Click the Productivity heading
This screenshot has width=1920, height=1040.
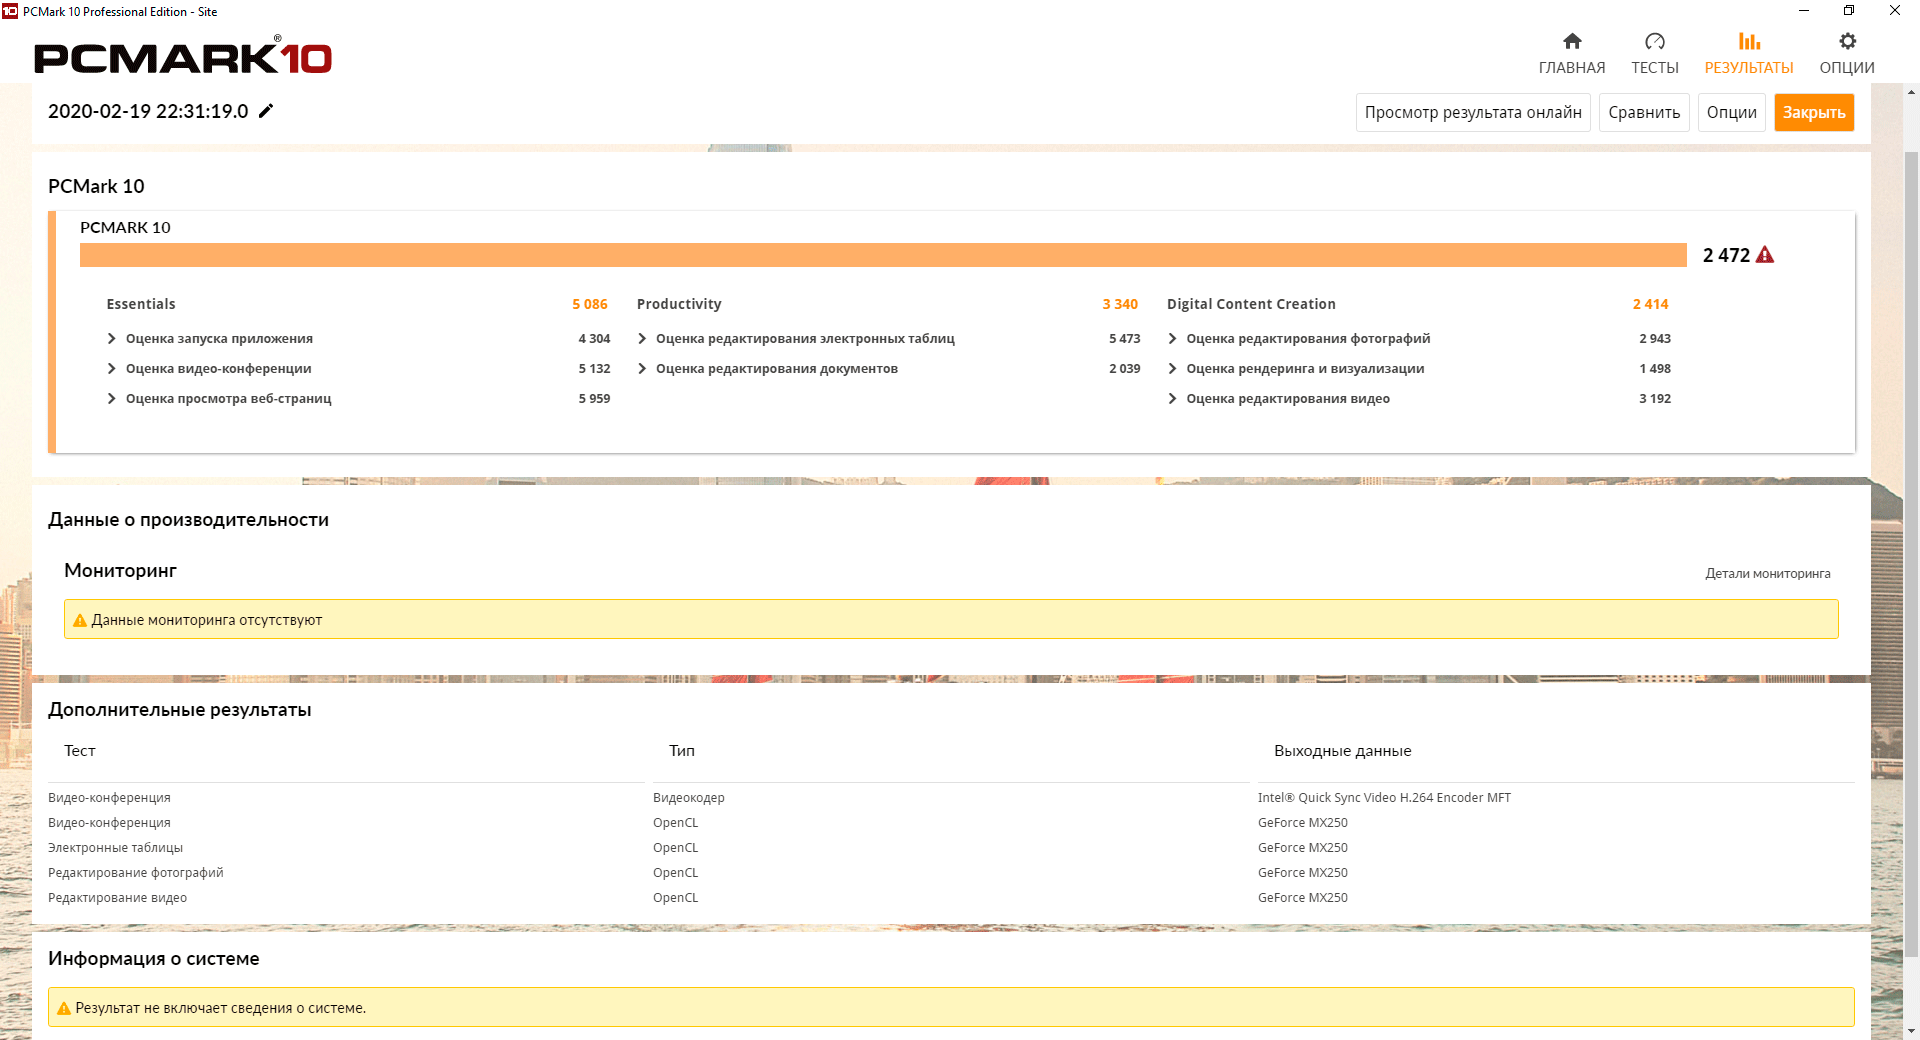[679, 304]
